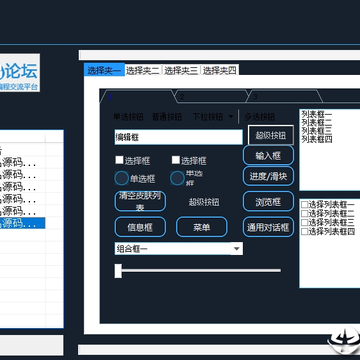Select 列表框二 in the list box
This screenshot has width=360, height=360.
pyautogui.click(x=317, y=123)
